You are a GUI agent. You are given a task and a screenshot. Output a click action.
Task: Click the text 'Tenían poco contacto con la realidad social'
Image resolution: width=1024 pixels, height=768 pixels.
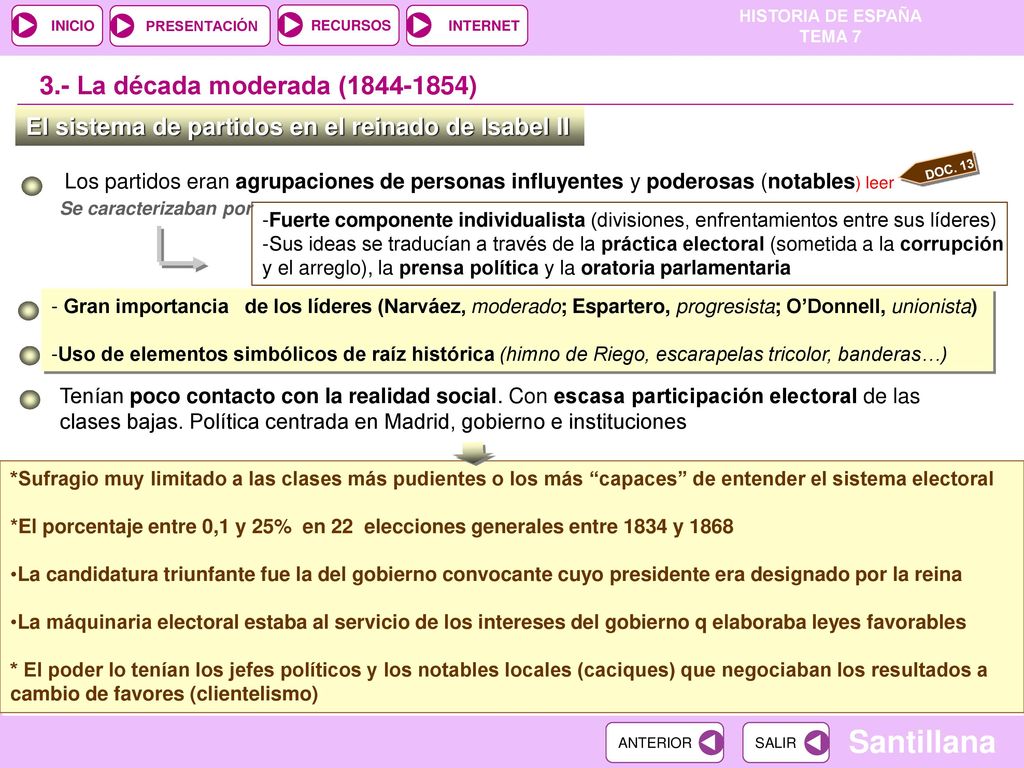(278, 396)
